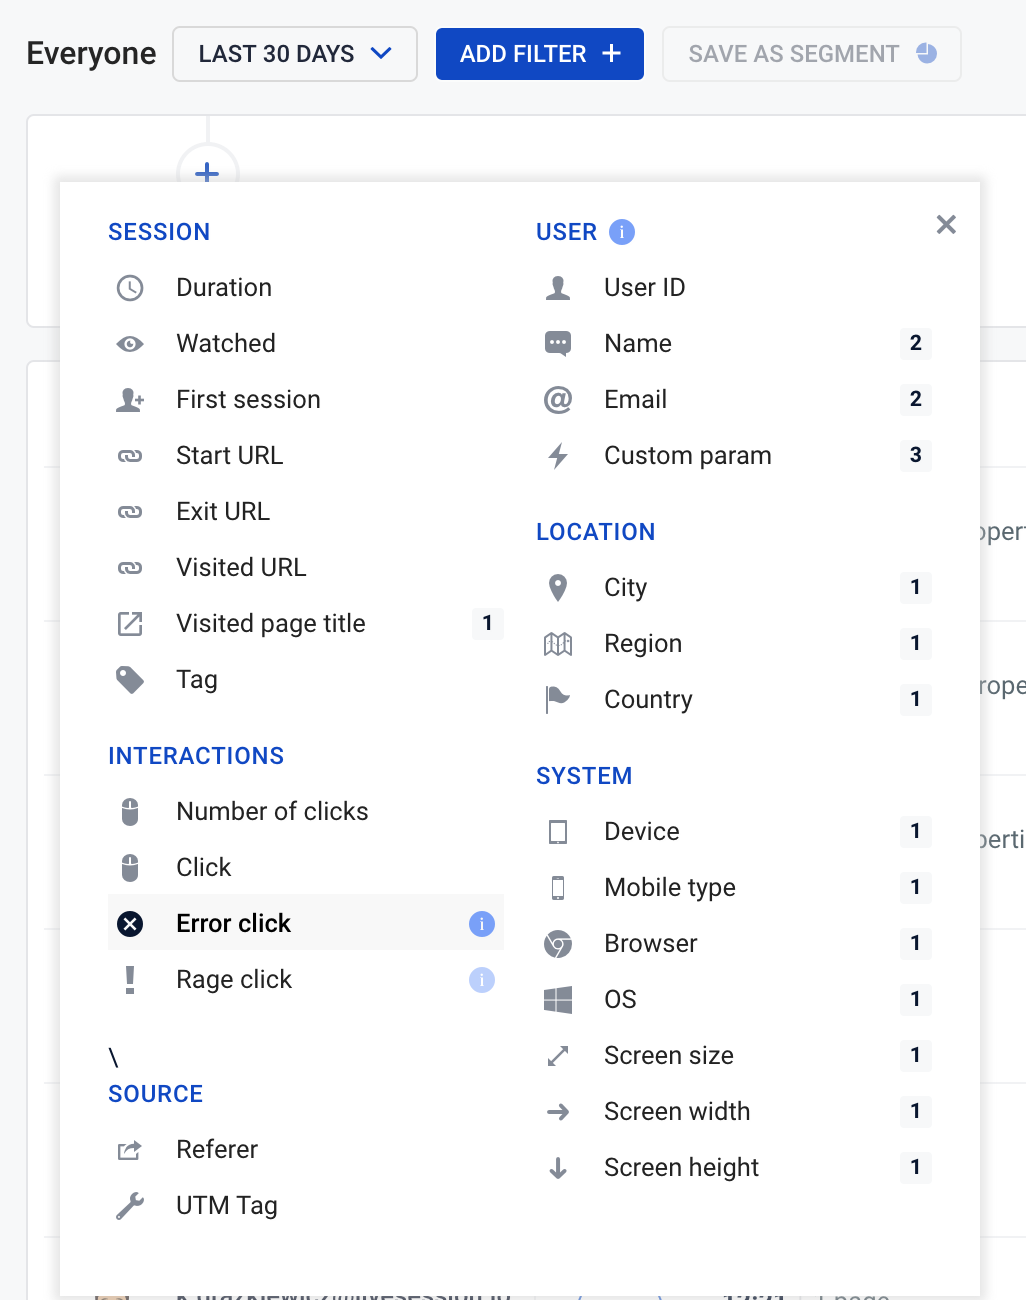1026x1300 pixels.
Task: Select the First session user-add icon
Action: [x=129, y=399]
